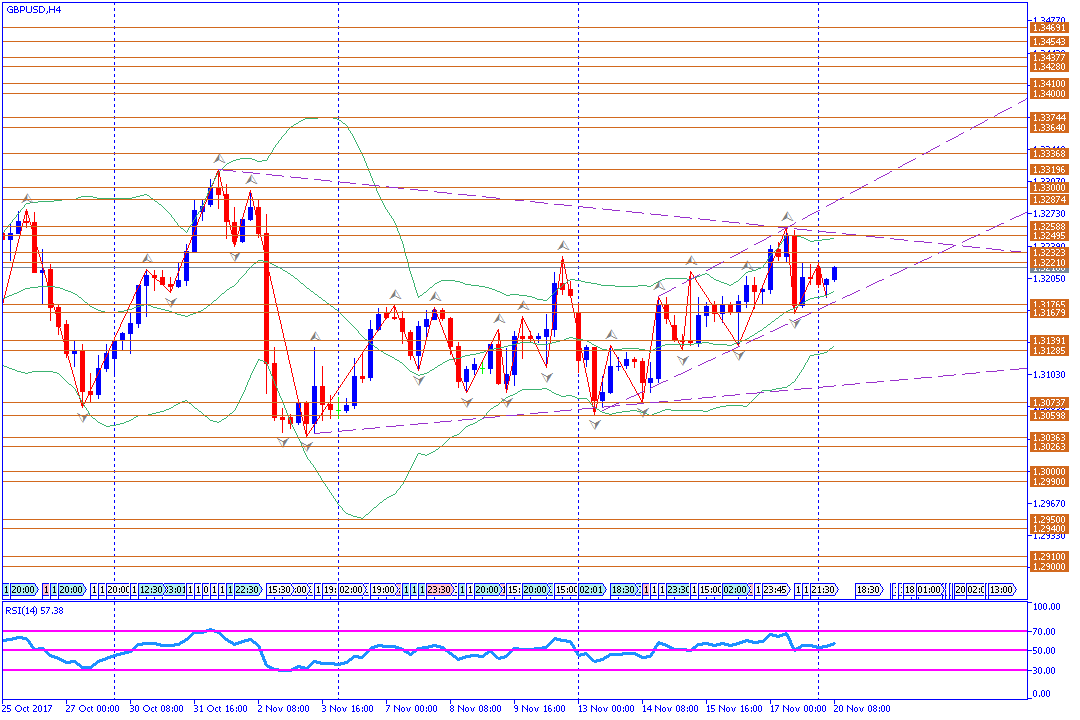
Task: Click the RSI(14) 57.38 indicator label
Action: pos(34,610)
